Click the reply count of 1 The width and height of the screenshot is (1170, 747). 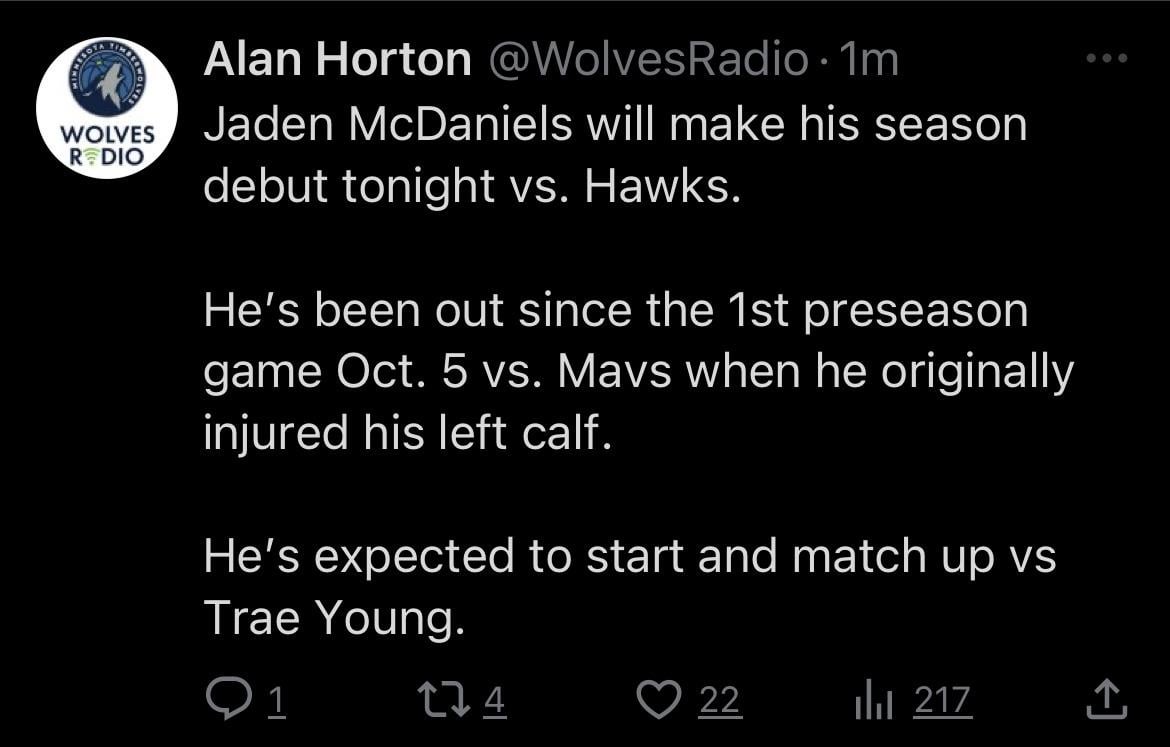point(275,700)
